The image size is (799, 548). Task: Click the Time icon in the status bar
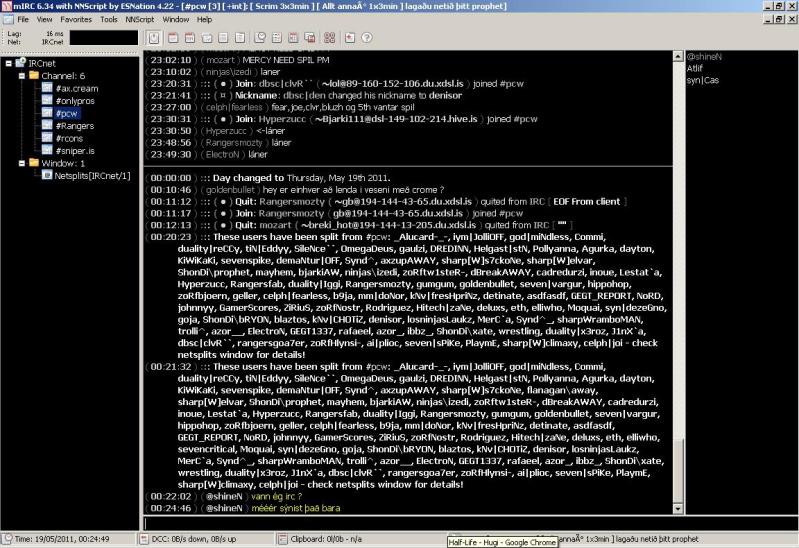click(7, 539)
